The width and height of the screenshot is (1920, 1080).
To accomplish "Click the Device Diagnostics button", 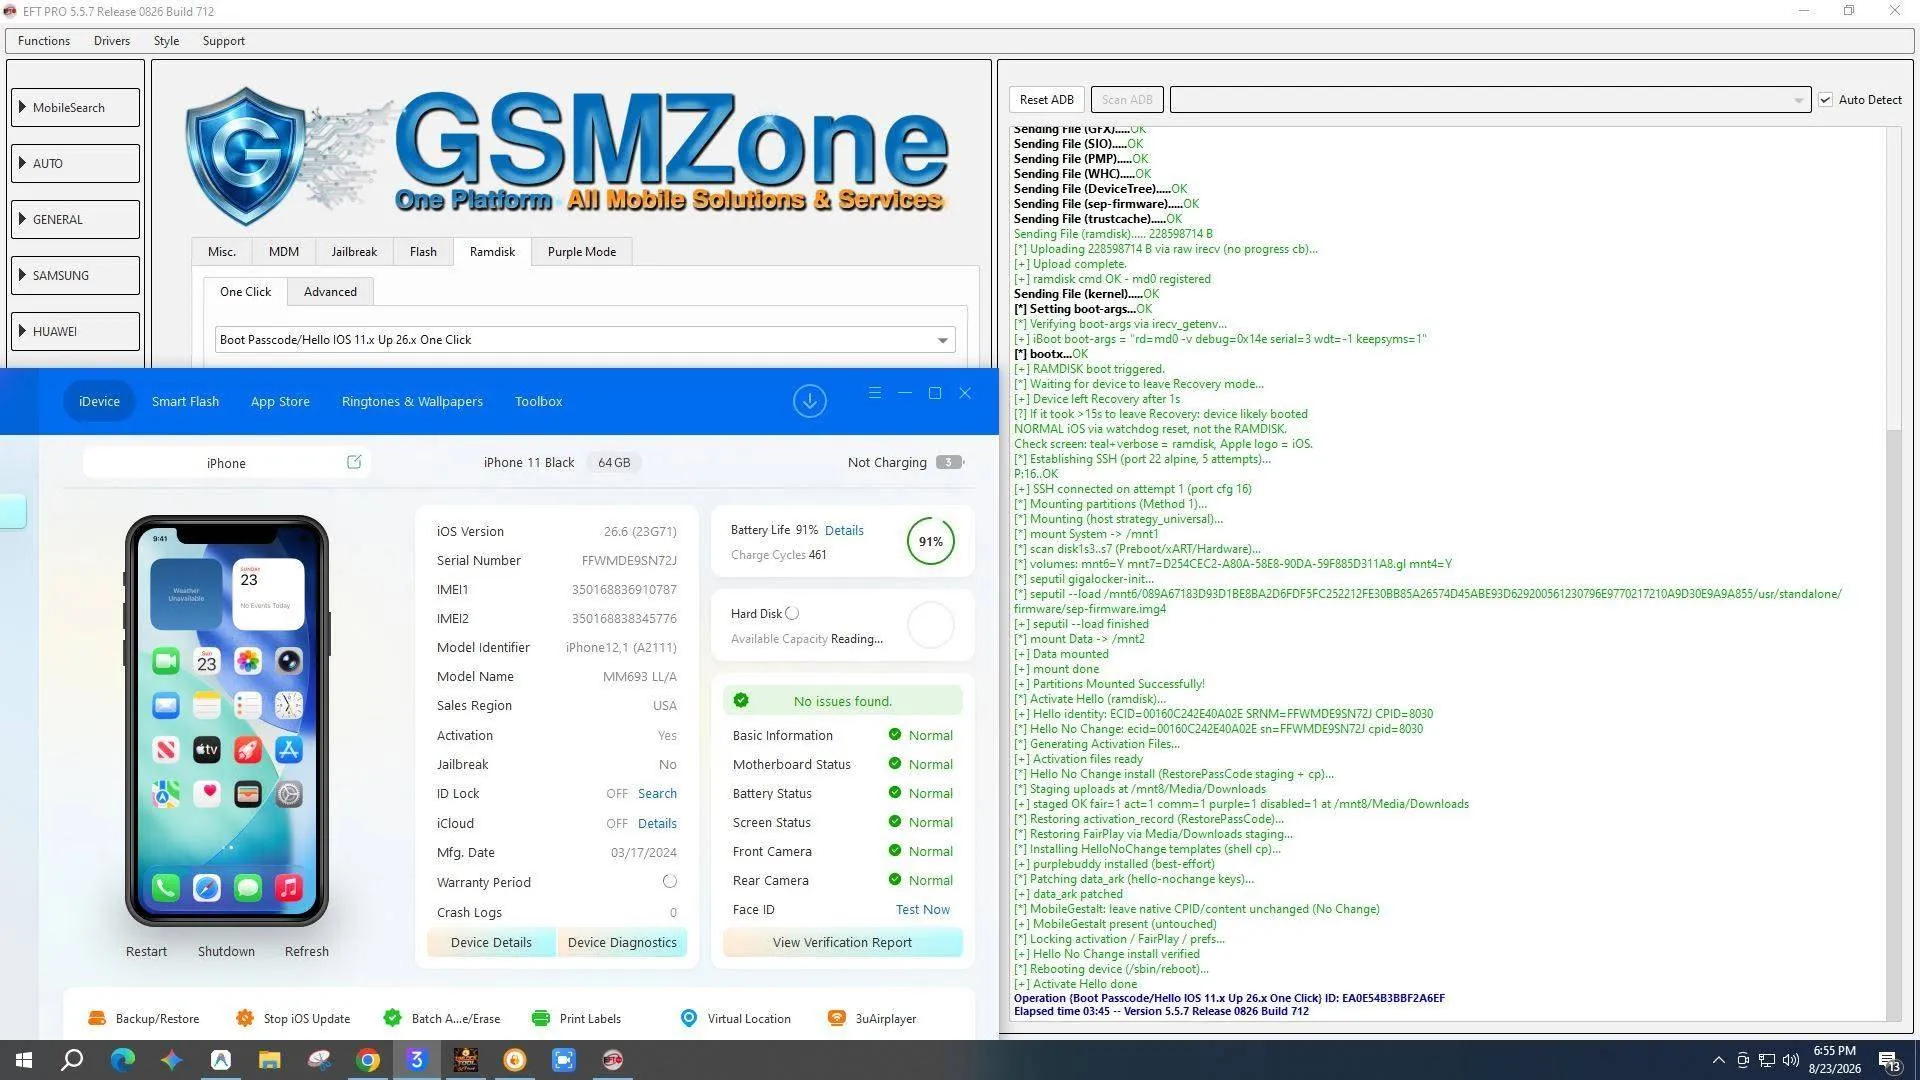I will pos(622,942).
